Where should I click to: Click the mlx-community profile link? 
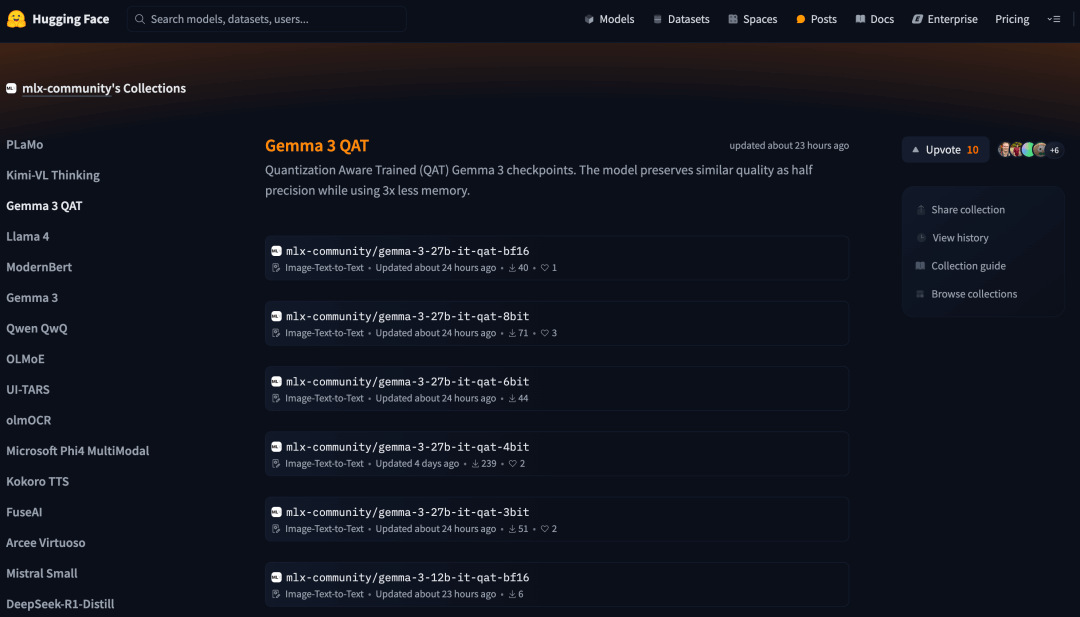[x=66, y=88]
